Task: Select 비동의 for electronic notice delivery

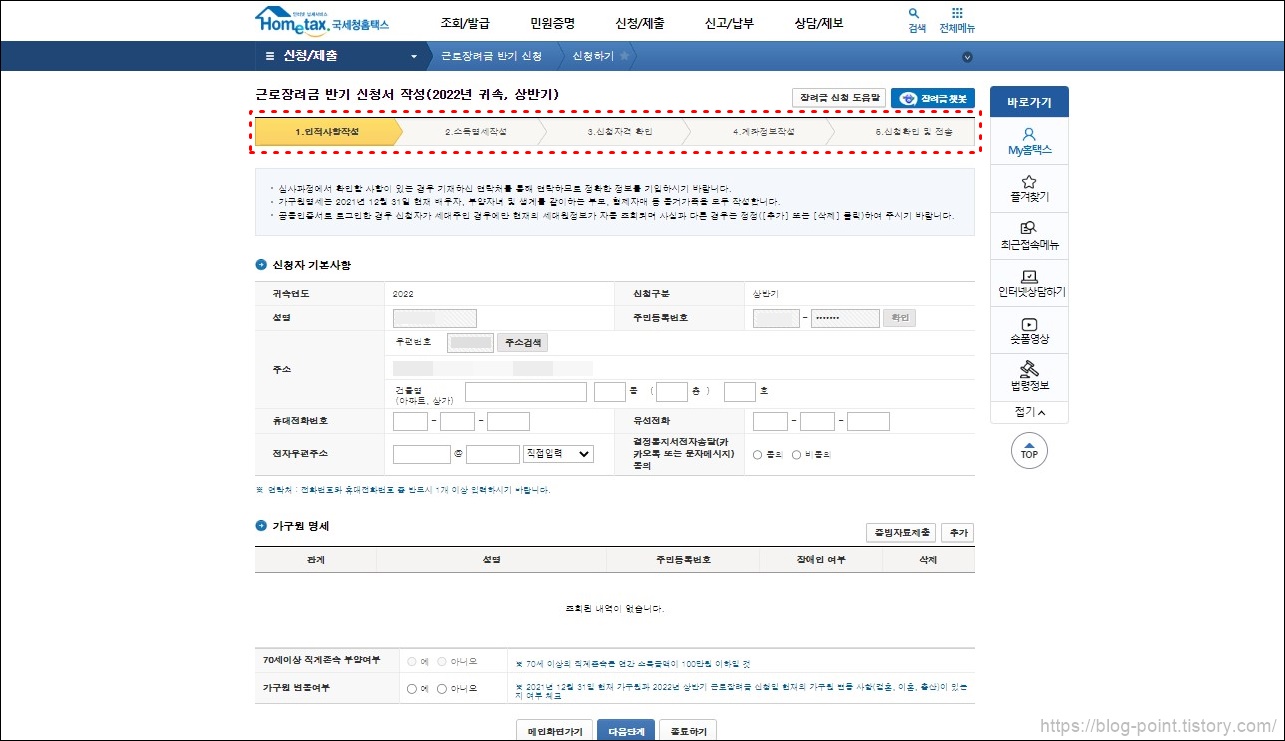Action: (x=797, y=454)
